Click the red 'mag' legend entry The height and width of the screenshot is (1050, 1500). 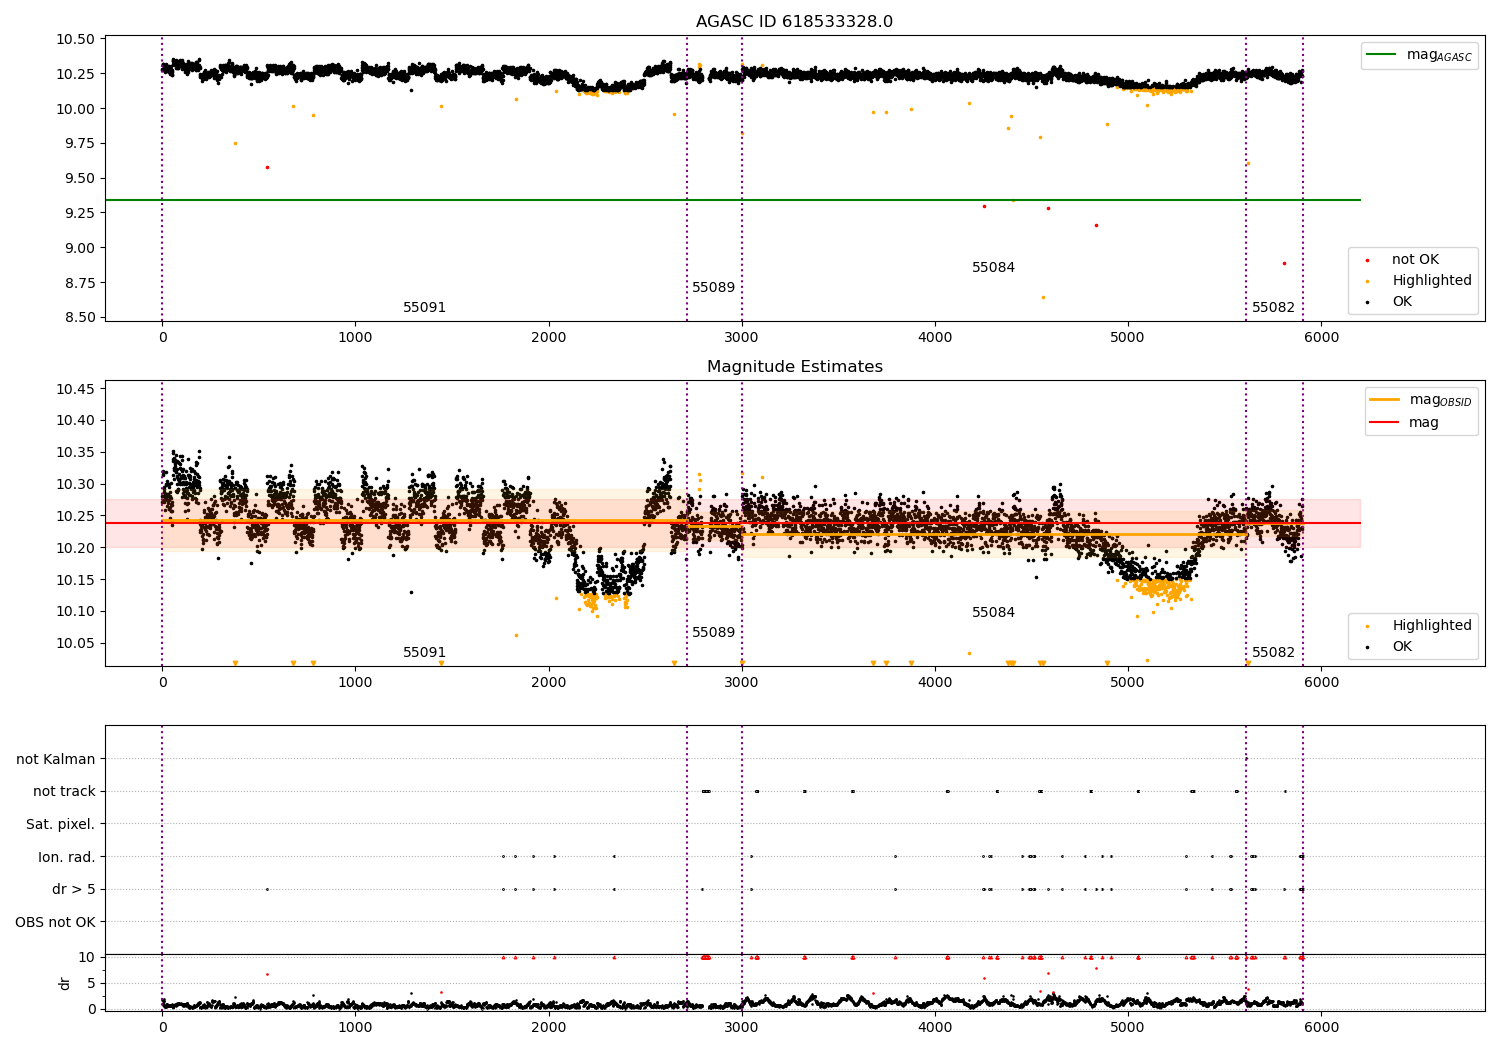(1404, 422)
